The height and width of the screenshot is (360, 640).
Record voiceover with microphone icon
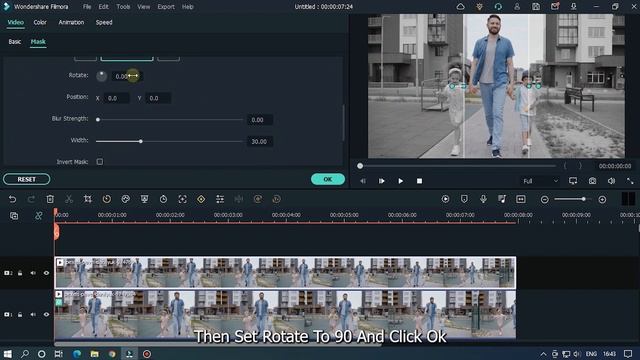point(483,199)
